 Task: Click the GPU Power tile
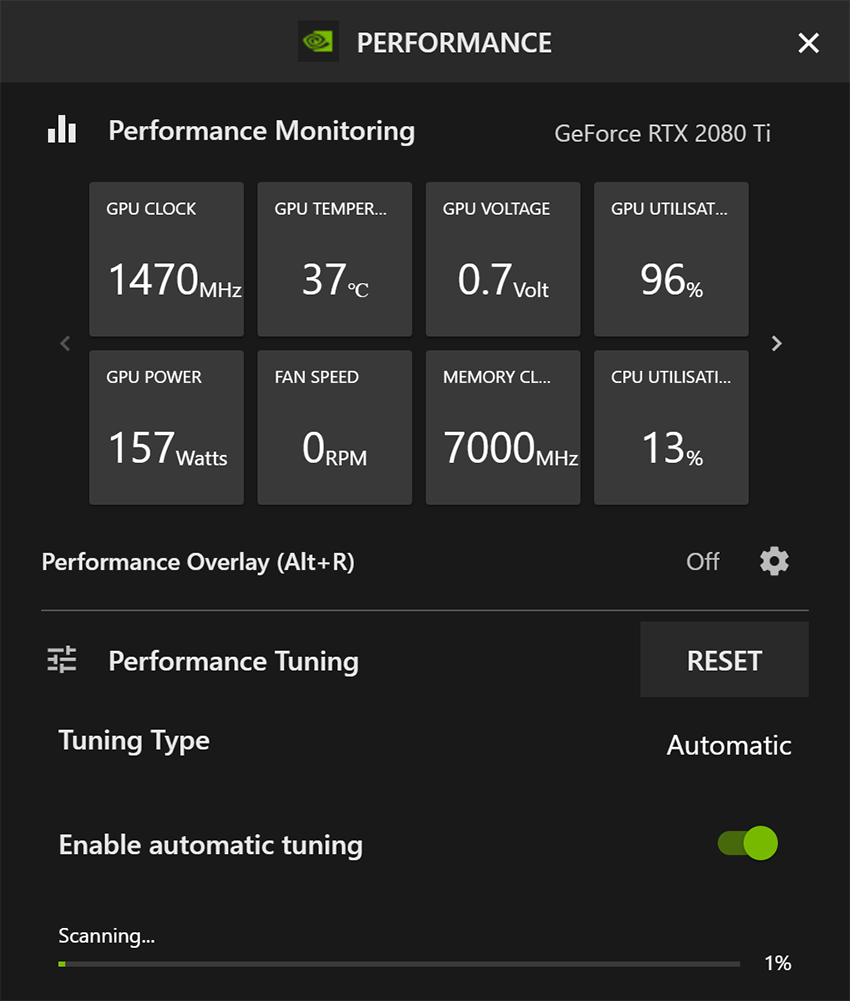(166, 427)
